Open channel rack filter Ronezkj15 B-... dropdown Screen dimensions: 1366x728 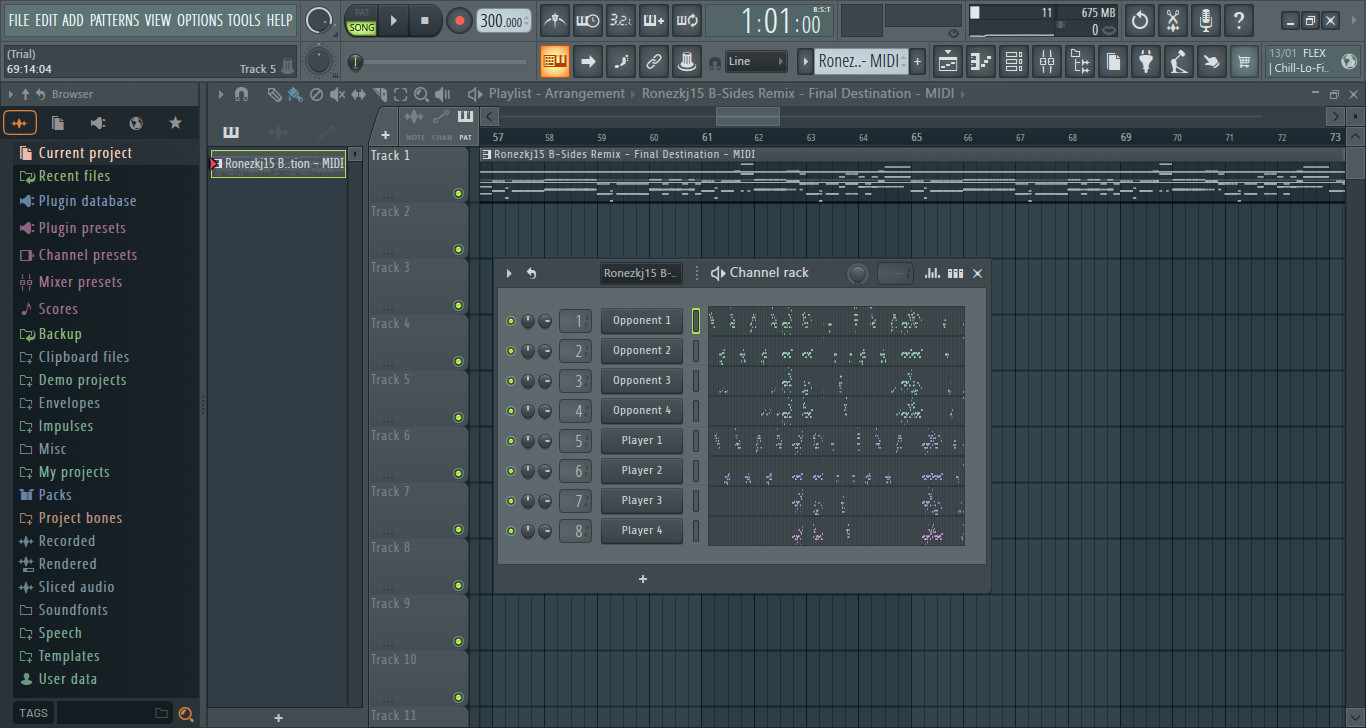641,273
